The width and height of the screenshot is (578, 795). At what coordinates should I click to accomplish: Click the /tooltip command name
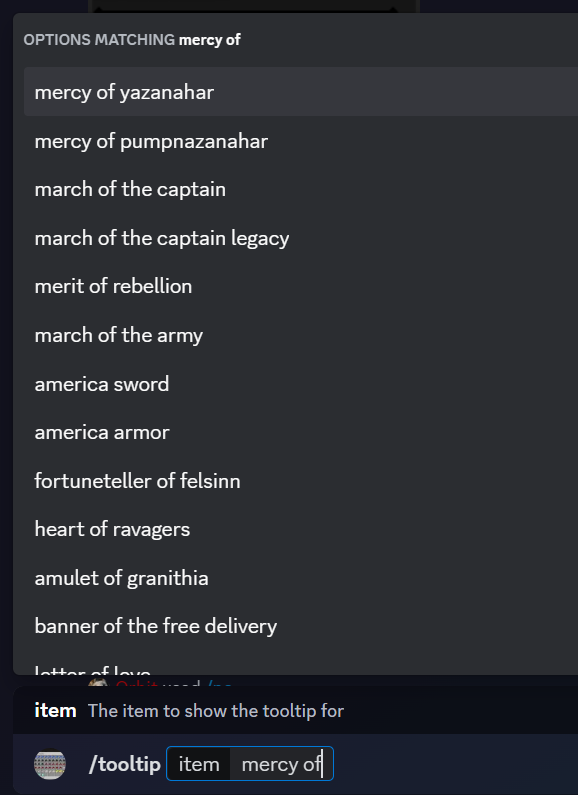coord(125,764)
